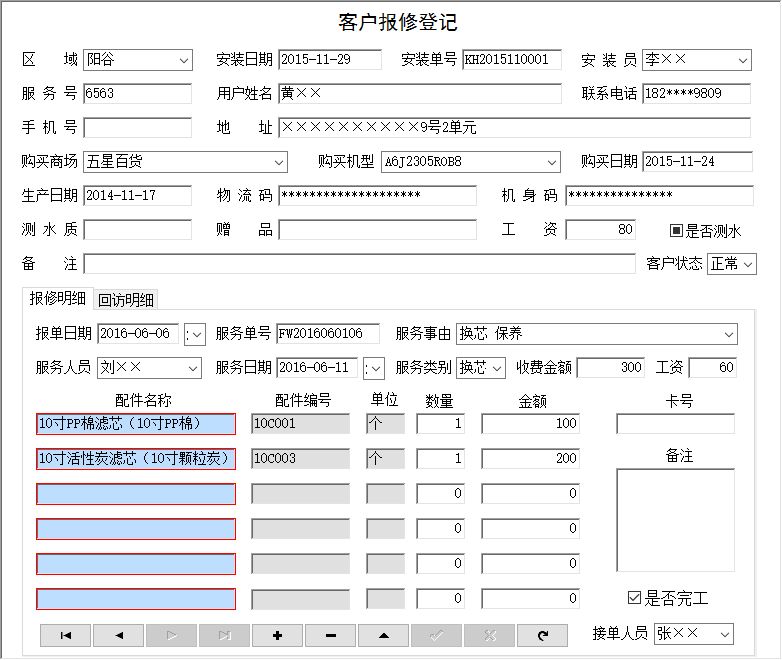Add a new record with plus button

[277, 635]
